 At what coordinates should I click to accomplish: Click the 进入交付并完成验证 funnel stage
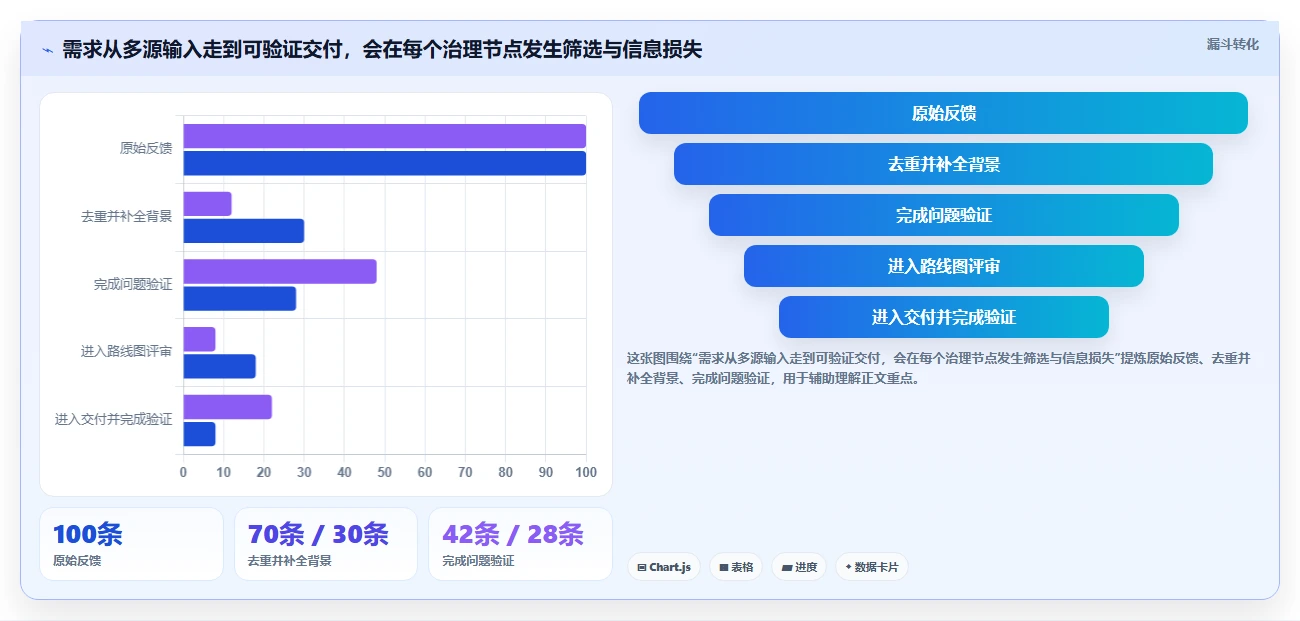tap(943, 317)
